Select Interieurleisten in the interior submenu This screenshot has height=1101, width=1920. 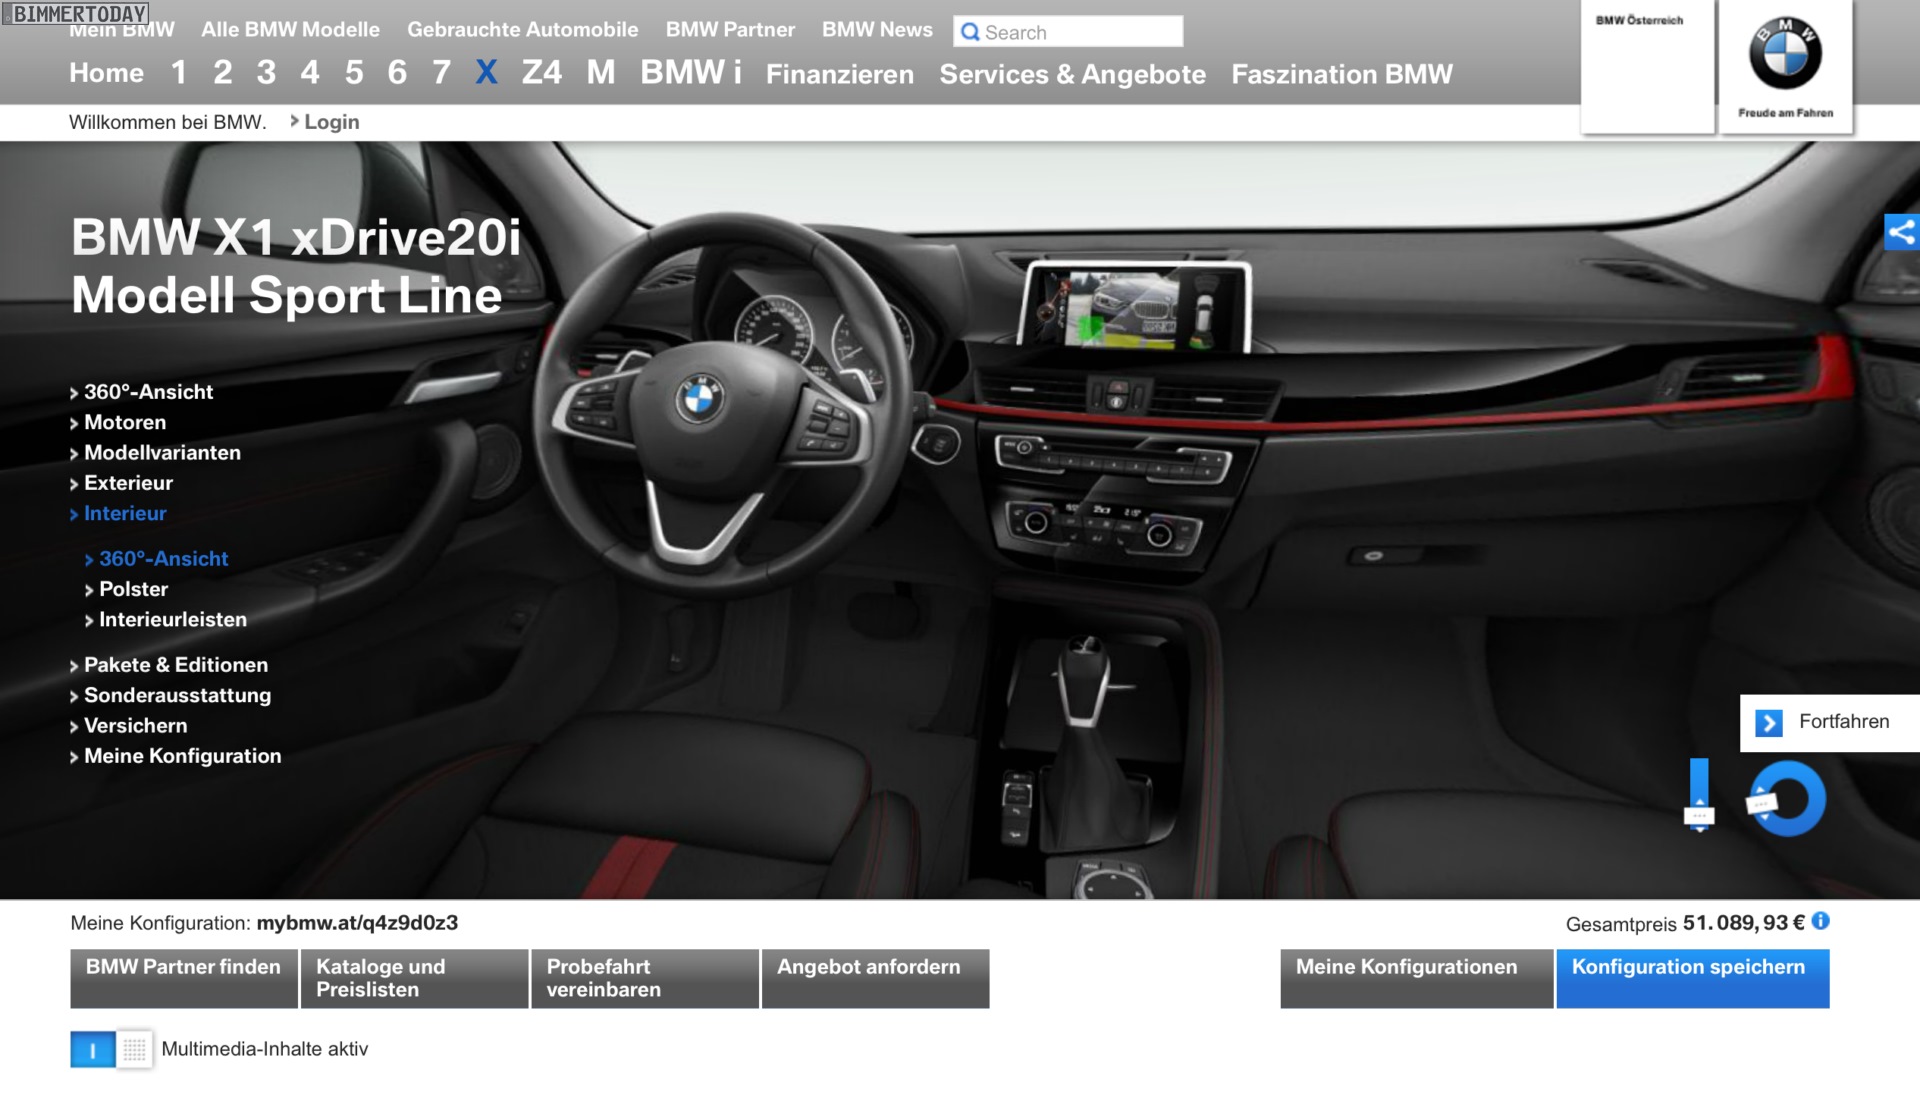coord(172,620)
